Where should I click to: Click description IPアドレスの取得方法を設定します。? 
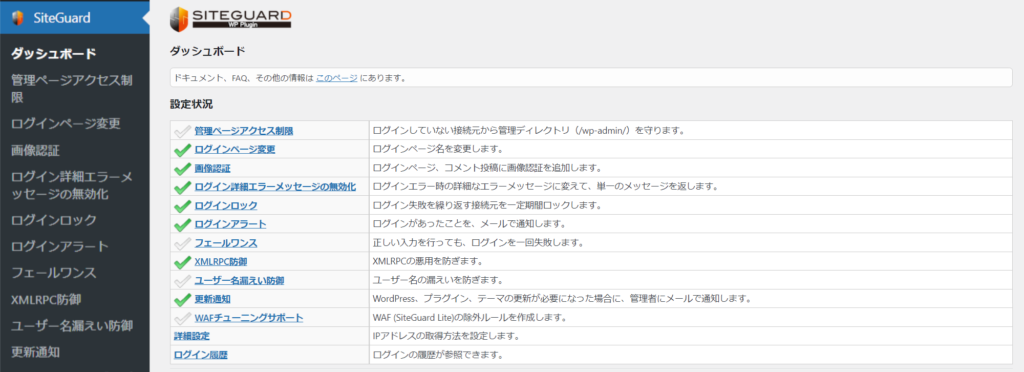pos(446,337)
